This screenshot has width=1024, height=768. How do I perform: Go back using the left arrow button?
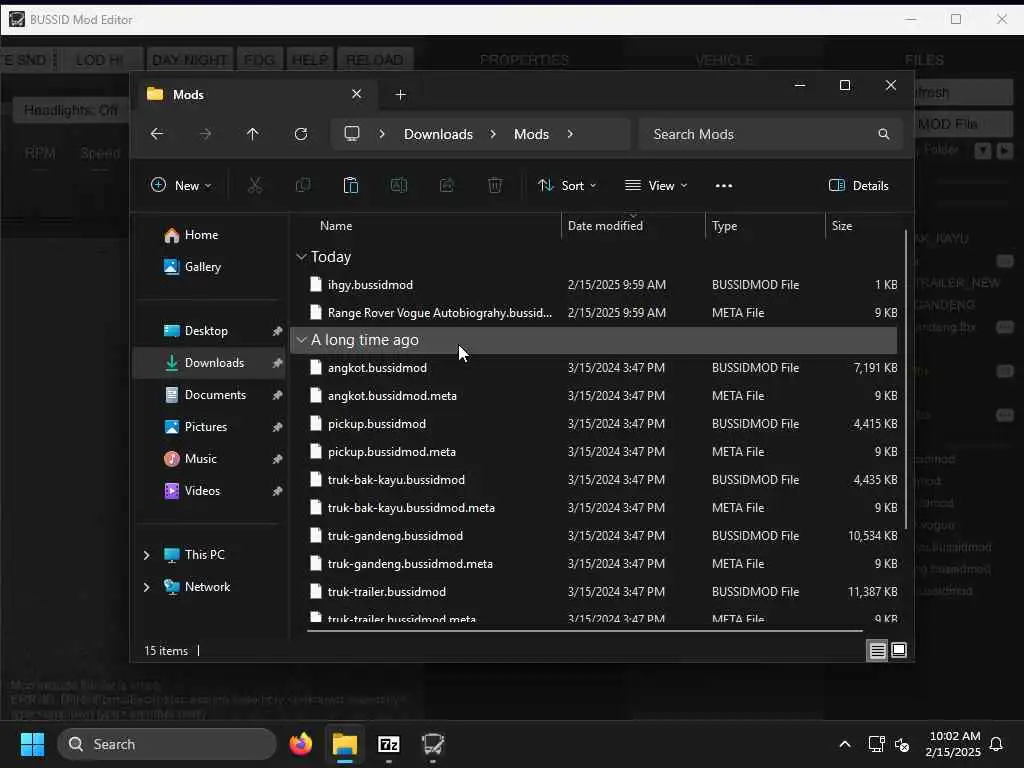point(157,134)
